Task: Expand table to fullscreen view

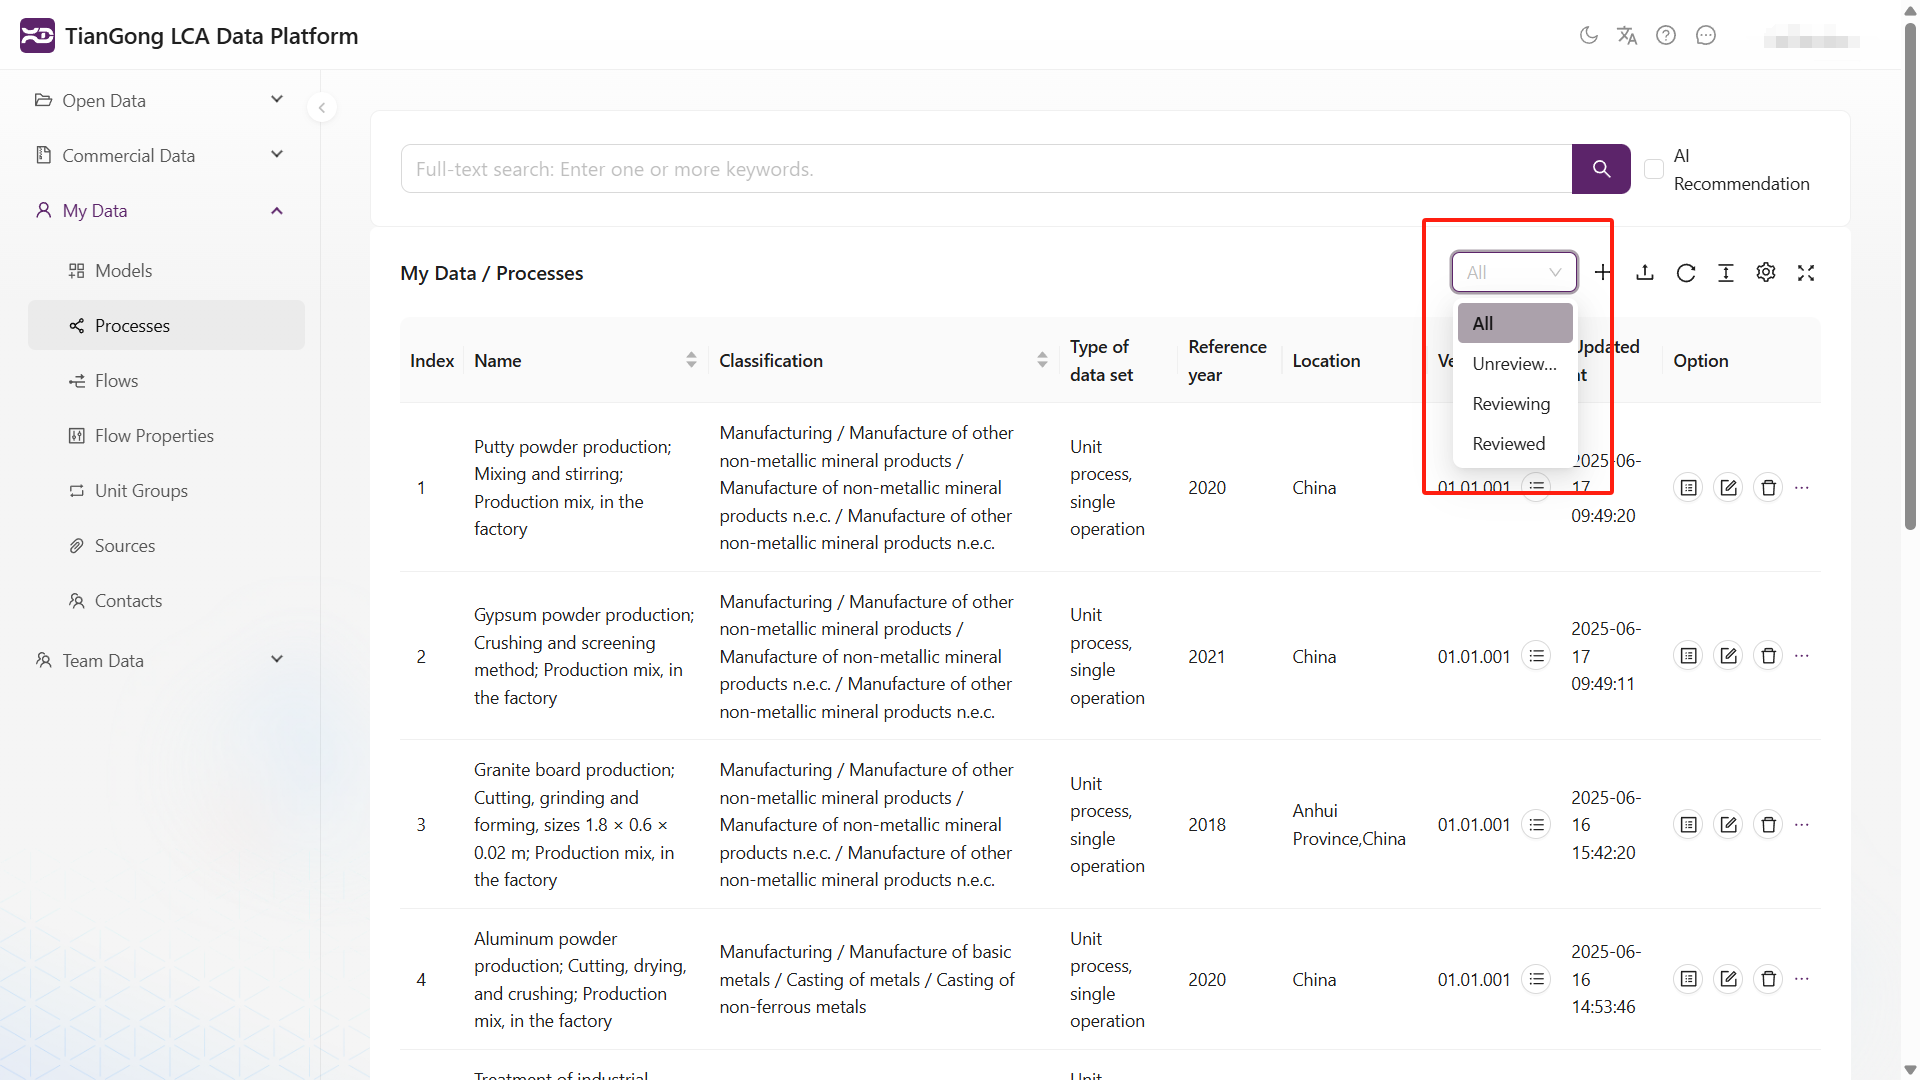Action: coord(1806,272)
